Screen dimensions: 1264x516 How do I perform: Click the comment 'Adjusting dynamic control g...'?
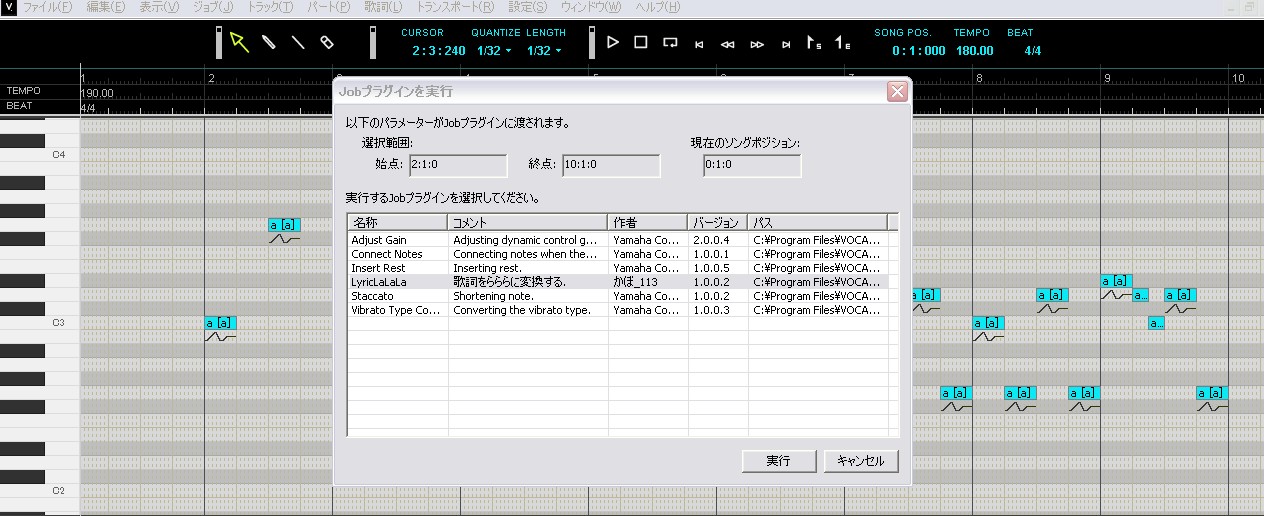tap(525, 240)
